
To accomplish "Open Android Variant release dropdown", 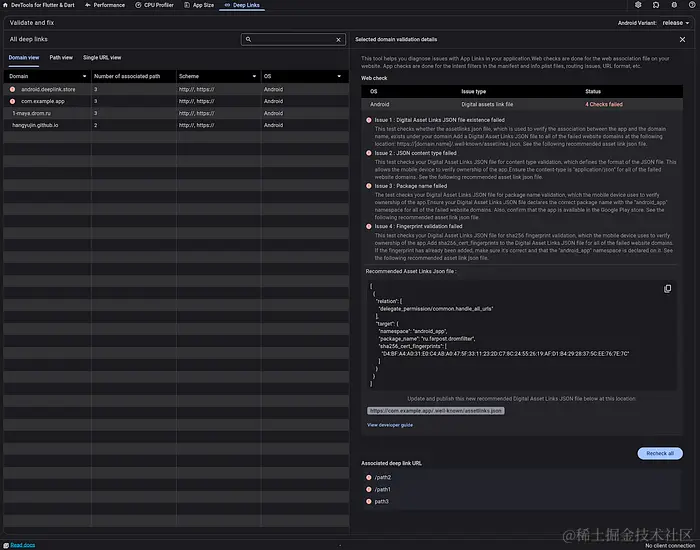I will point(676,23).
